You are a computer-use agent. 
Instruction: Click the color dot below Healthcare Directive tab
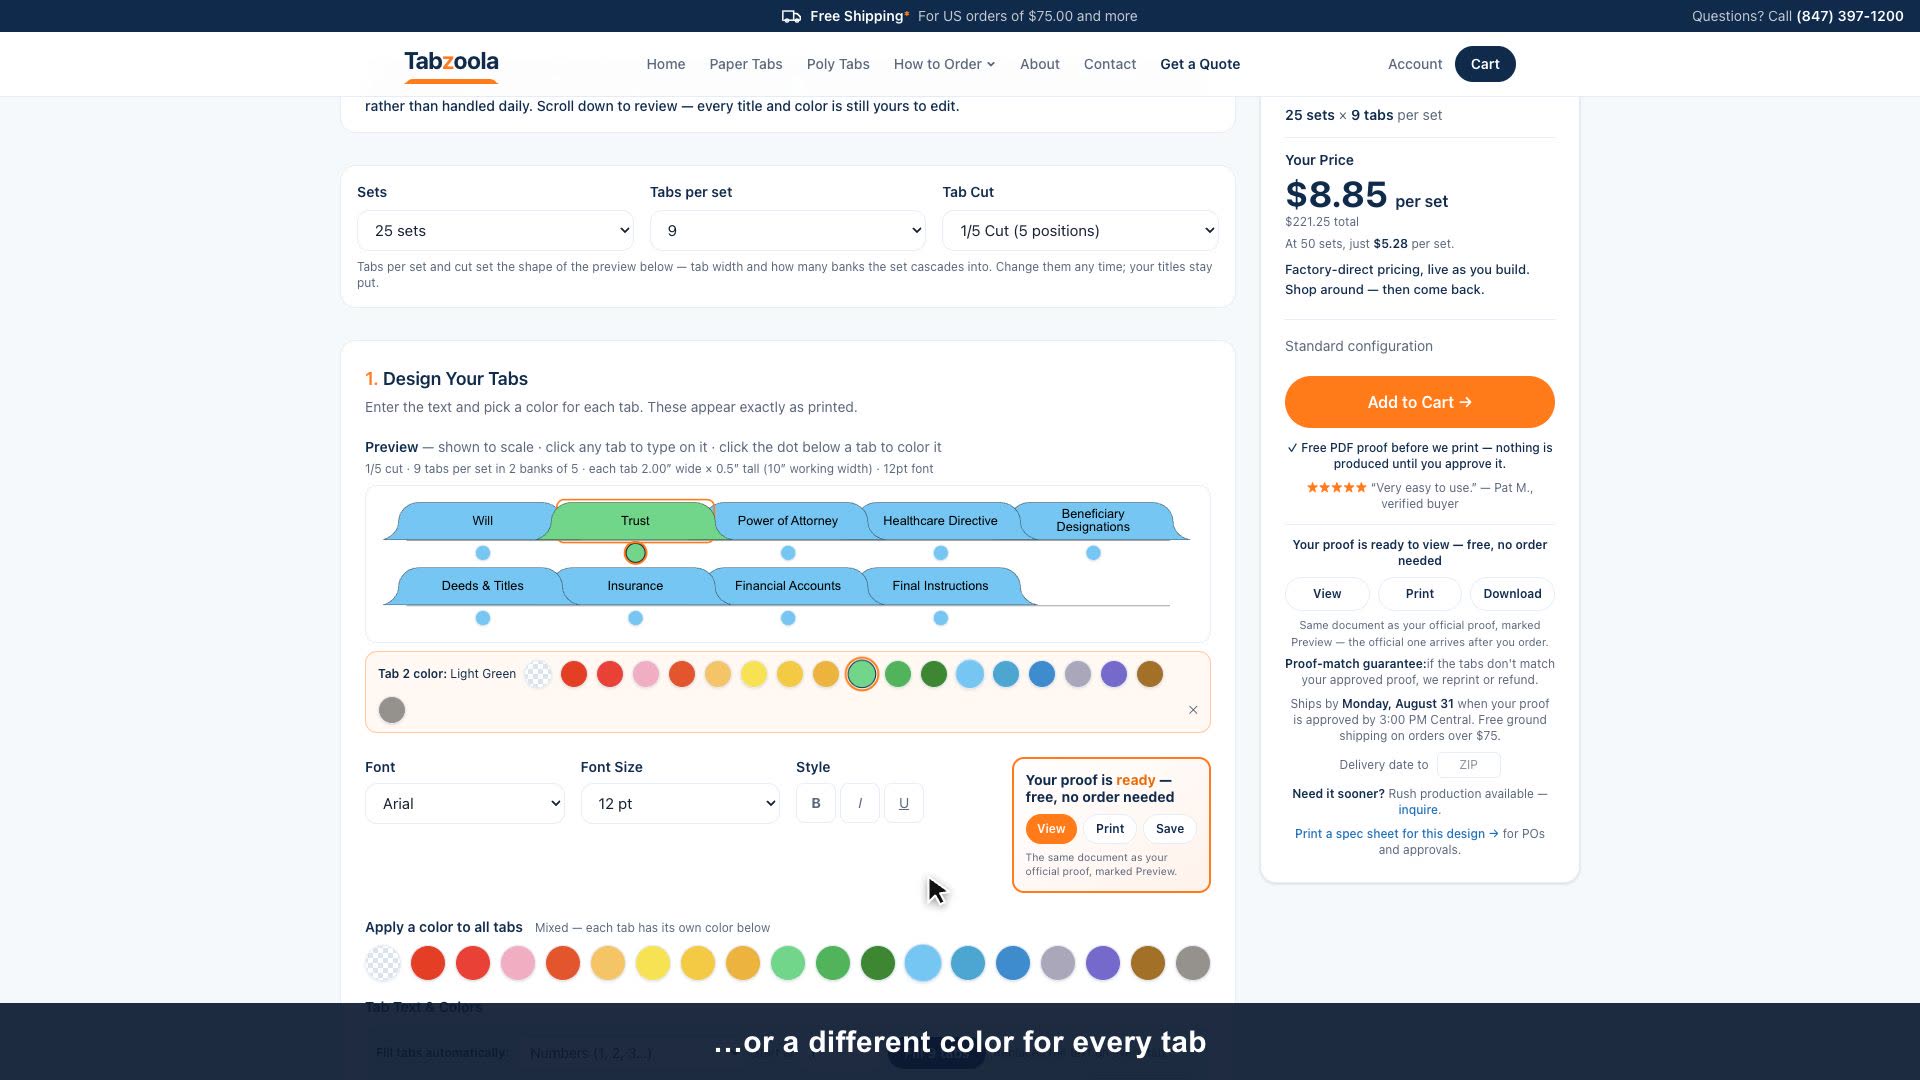[x=940, y=553]
